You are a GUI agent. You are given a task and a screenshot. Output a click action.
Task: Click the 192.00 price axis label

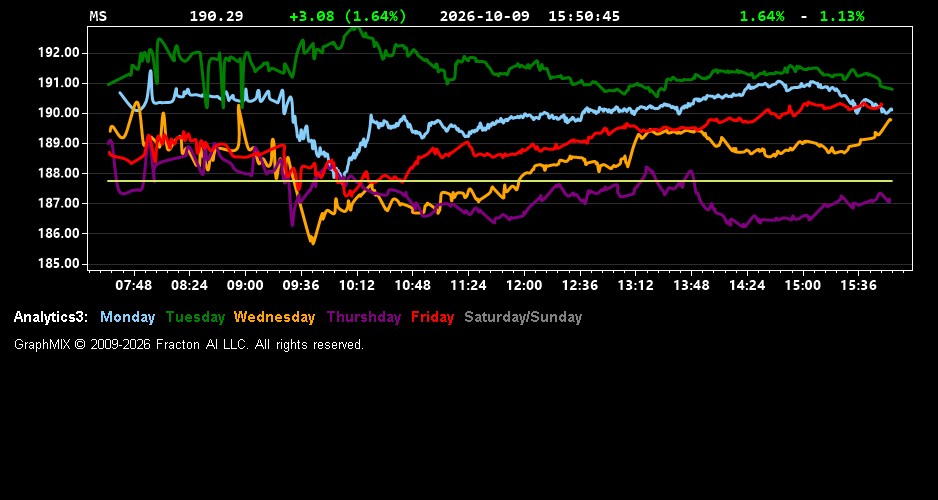click(x=59, y=53)
